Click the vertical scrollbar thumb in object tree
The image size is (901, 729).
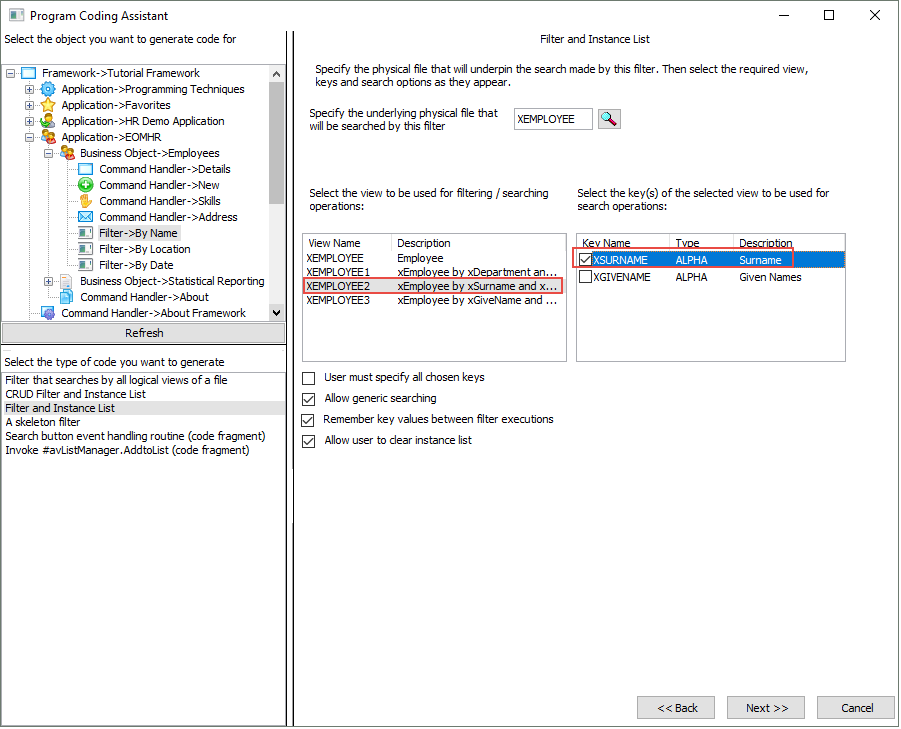coord(276,143)
